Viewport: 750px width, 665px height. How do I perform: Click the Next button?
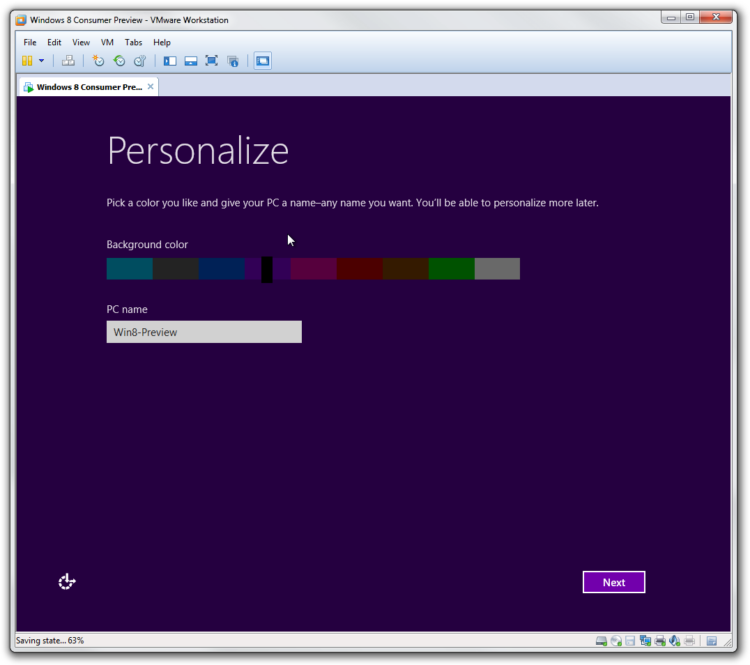pos(614,582)
